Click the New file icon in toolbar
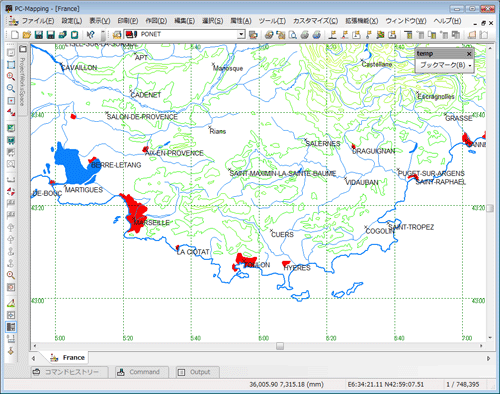 (x=15, y=35)
